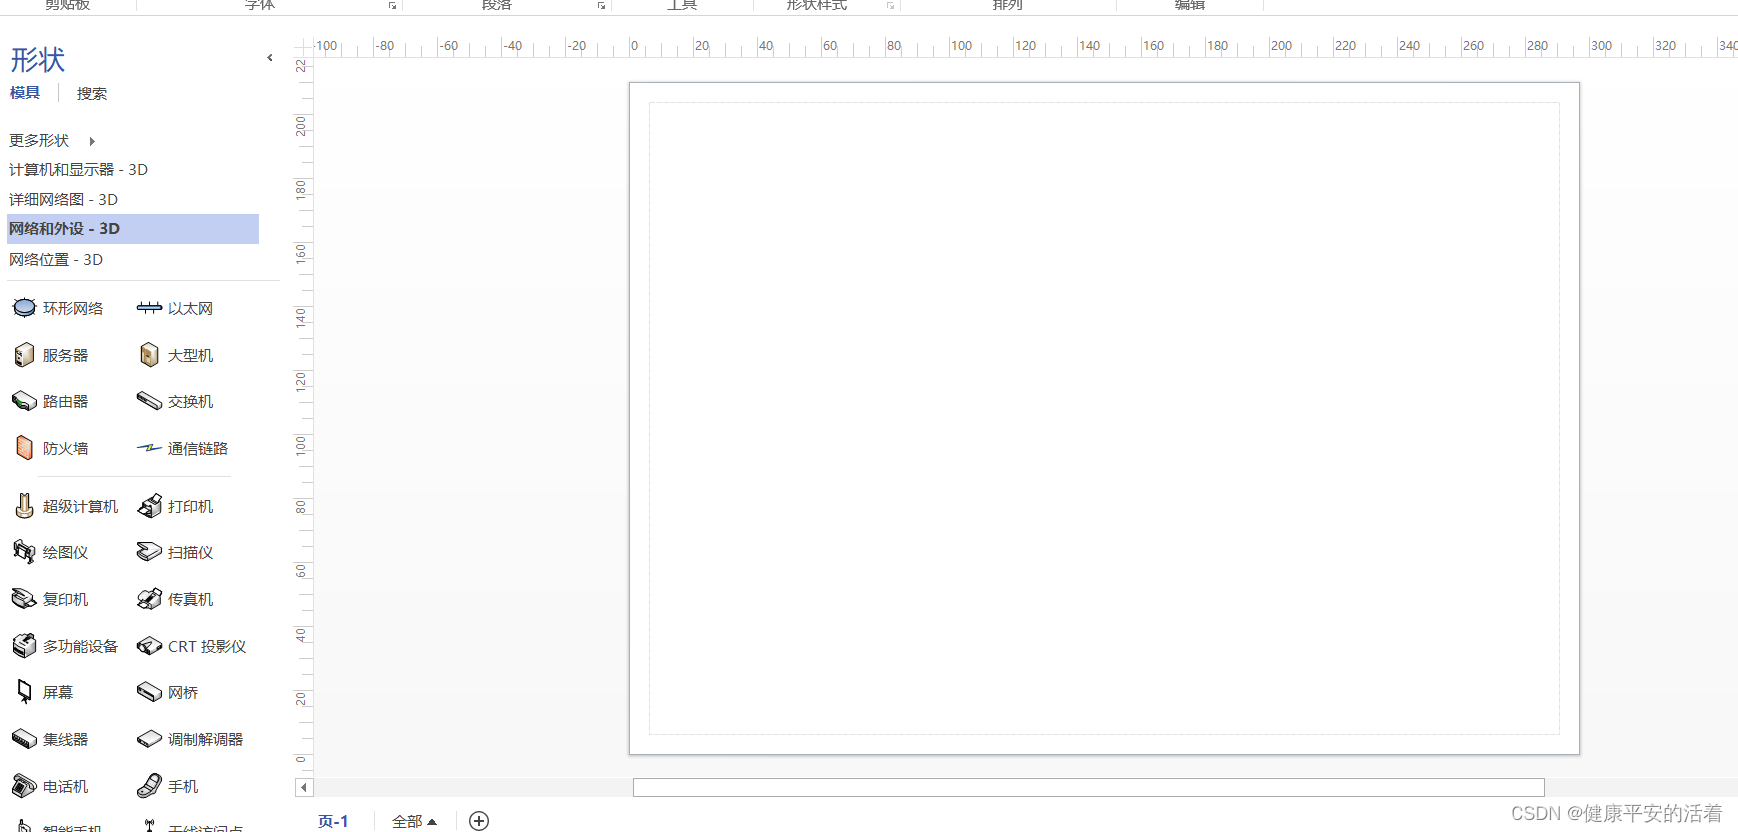Add a new page with plus button
This screenshot has height=832, width=1738.
pos(479,821)
